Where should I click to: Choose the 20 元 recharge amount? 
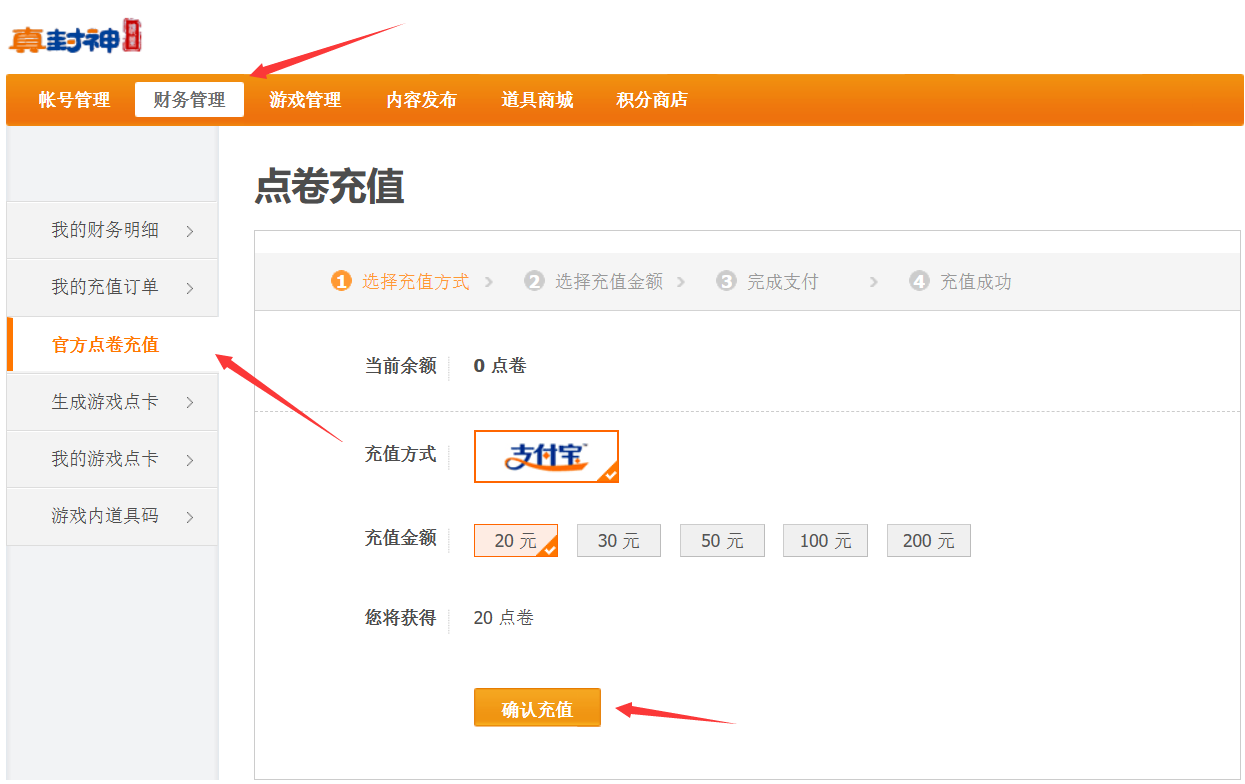[516, 541]
